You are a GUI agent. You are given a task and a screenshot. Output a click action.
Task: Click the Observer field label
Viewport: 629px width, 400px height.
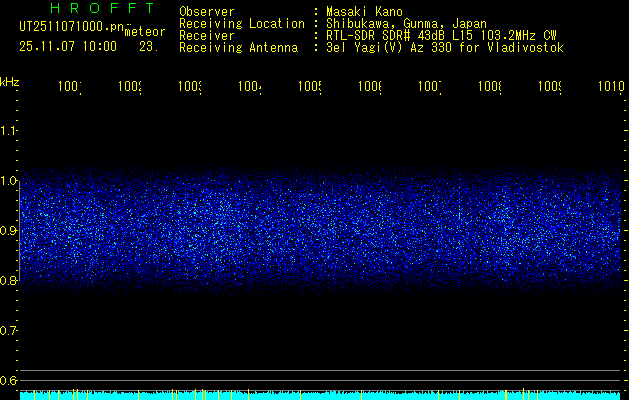pyautogui.click(x=207, y=11)
